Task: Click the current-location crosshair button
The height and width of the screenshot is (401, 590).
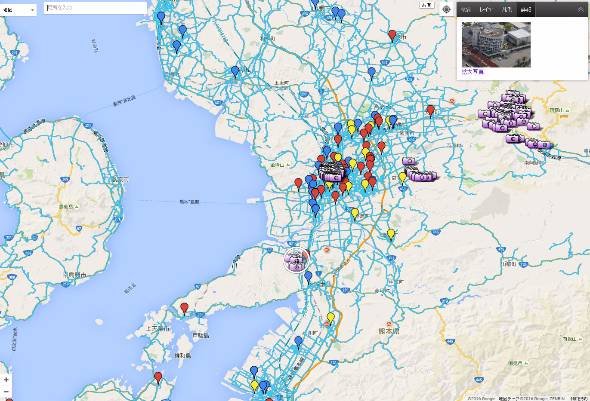Action: coord(447,9)
